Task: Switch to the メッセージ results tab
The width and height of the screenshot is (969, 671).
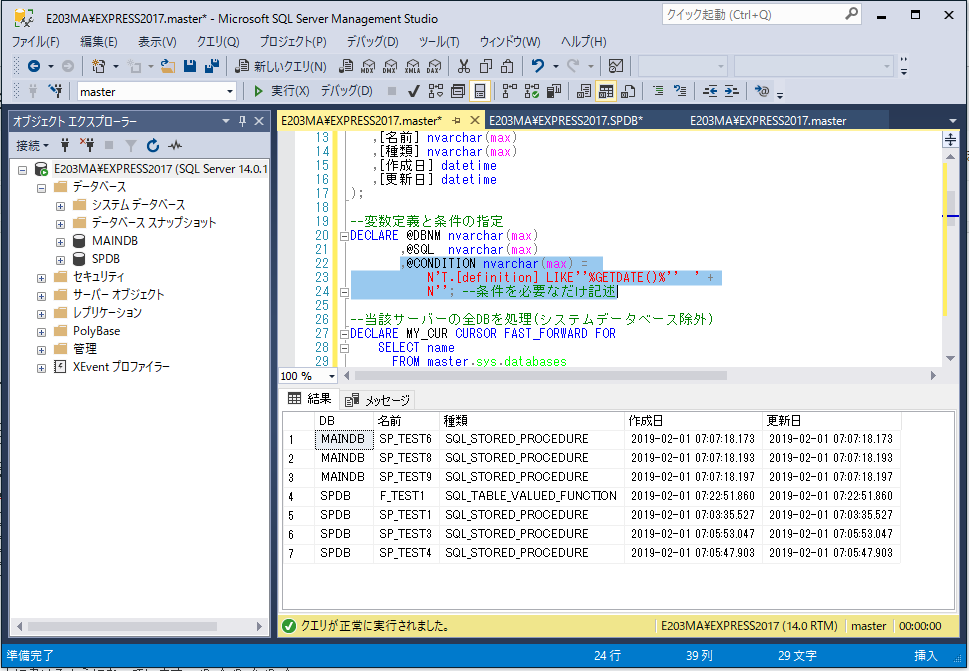Action: (x=378, y=400)
